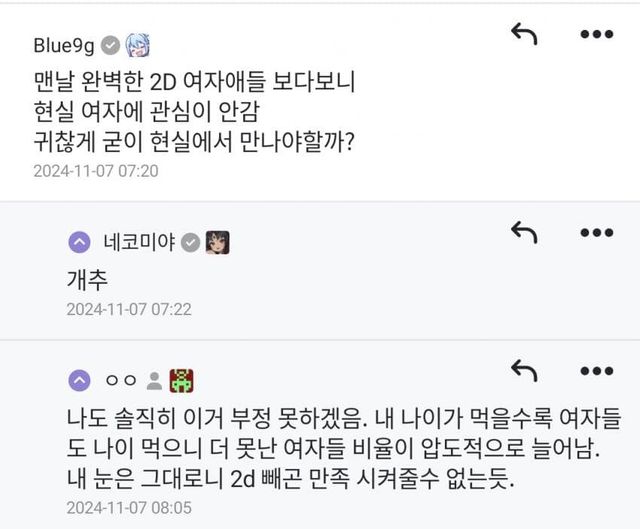This screenshot has height=529, width=640.
Task: Collapse the 네코미야 reply with the purple chevron
Action: 79,241
